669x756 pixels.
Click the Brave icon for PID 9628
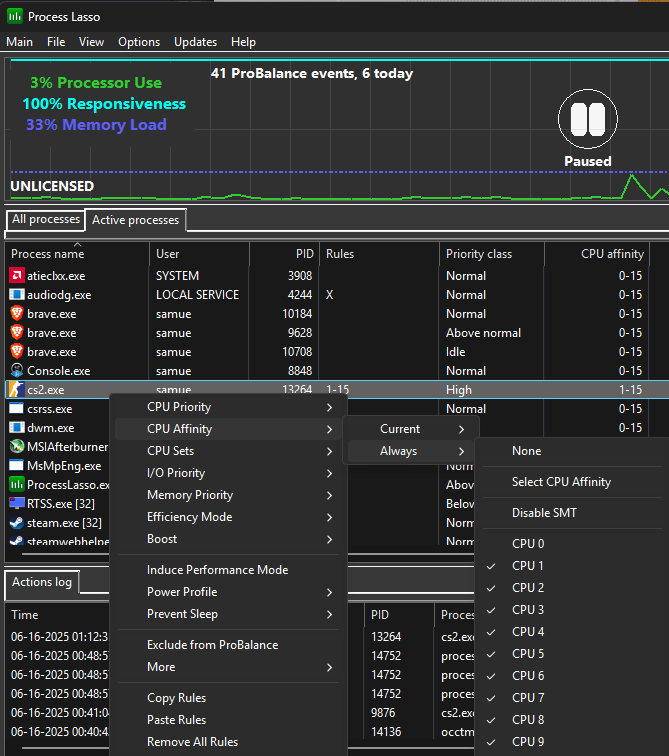point(16,332)
